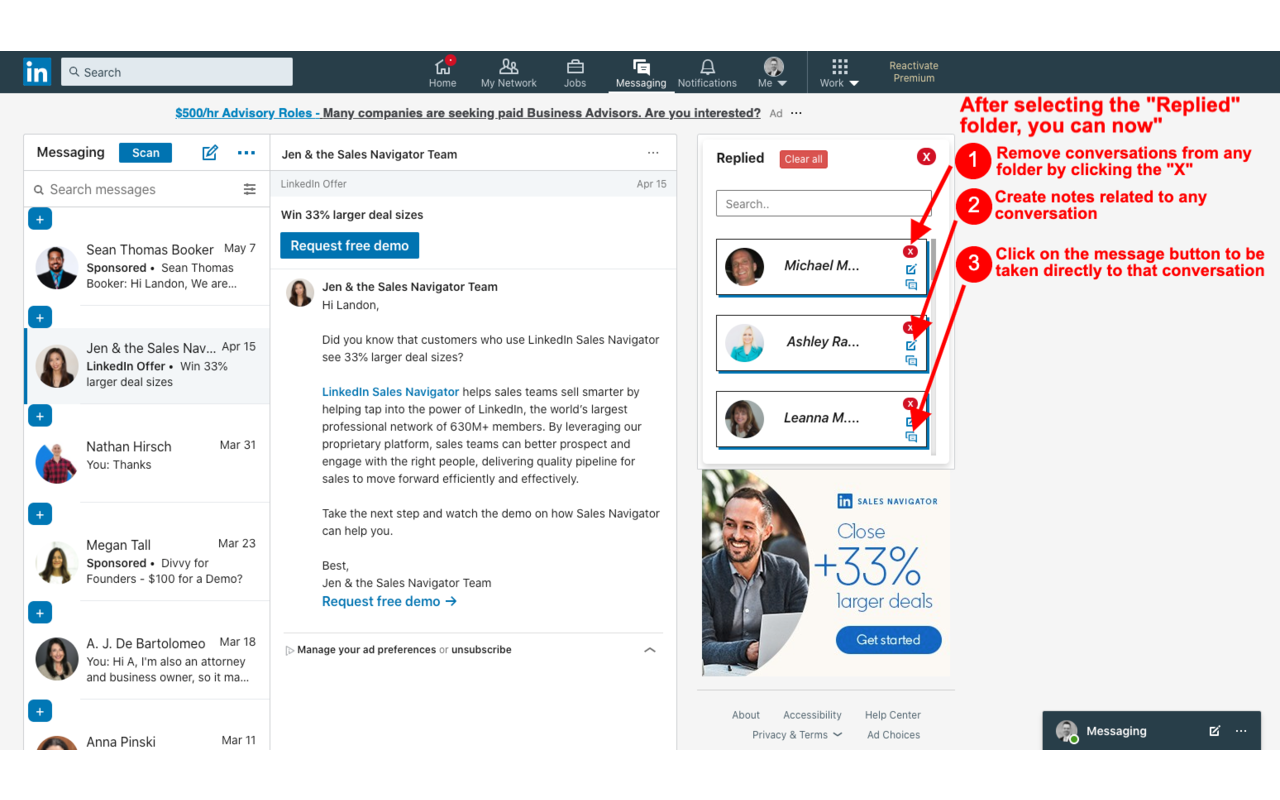This screenshot has width=1280, height=800.
Task: Open Messaging panel three-dot menu
Action: click(246, 153)
